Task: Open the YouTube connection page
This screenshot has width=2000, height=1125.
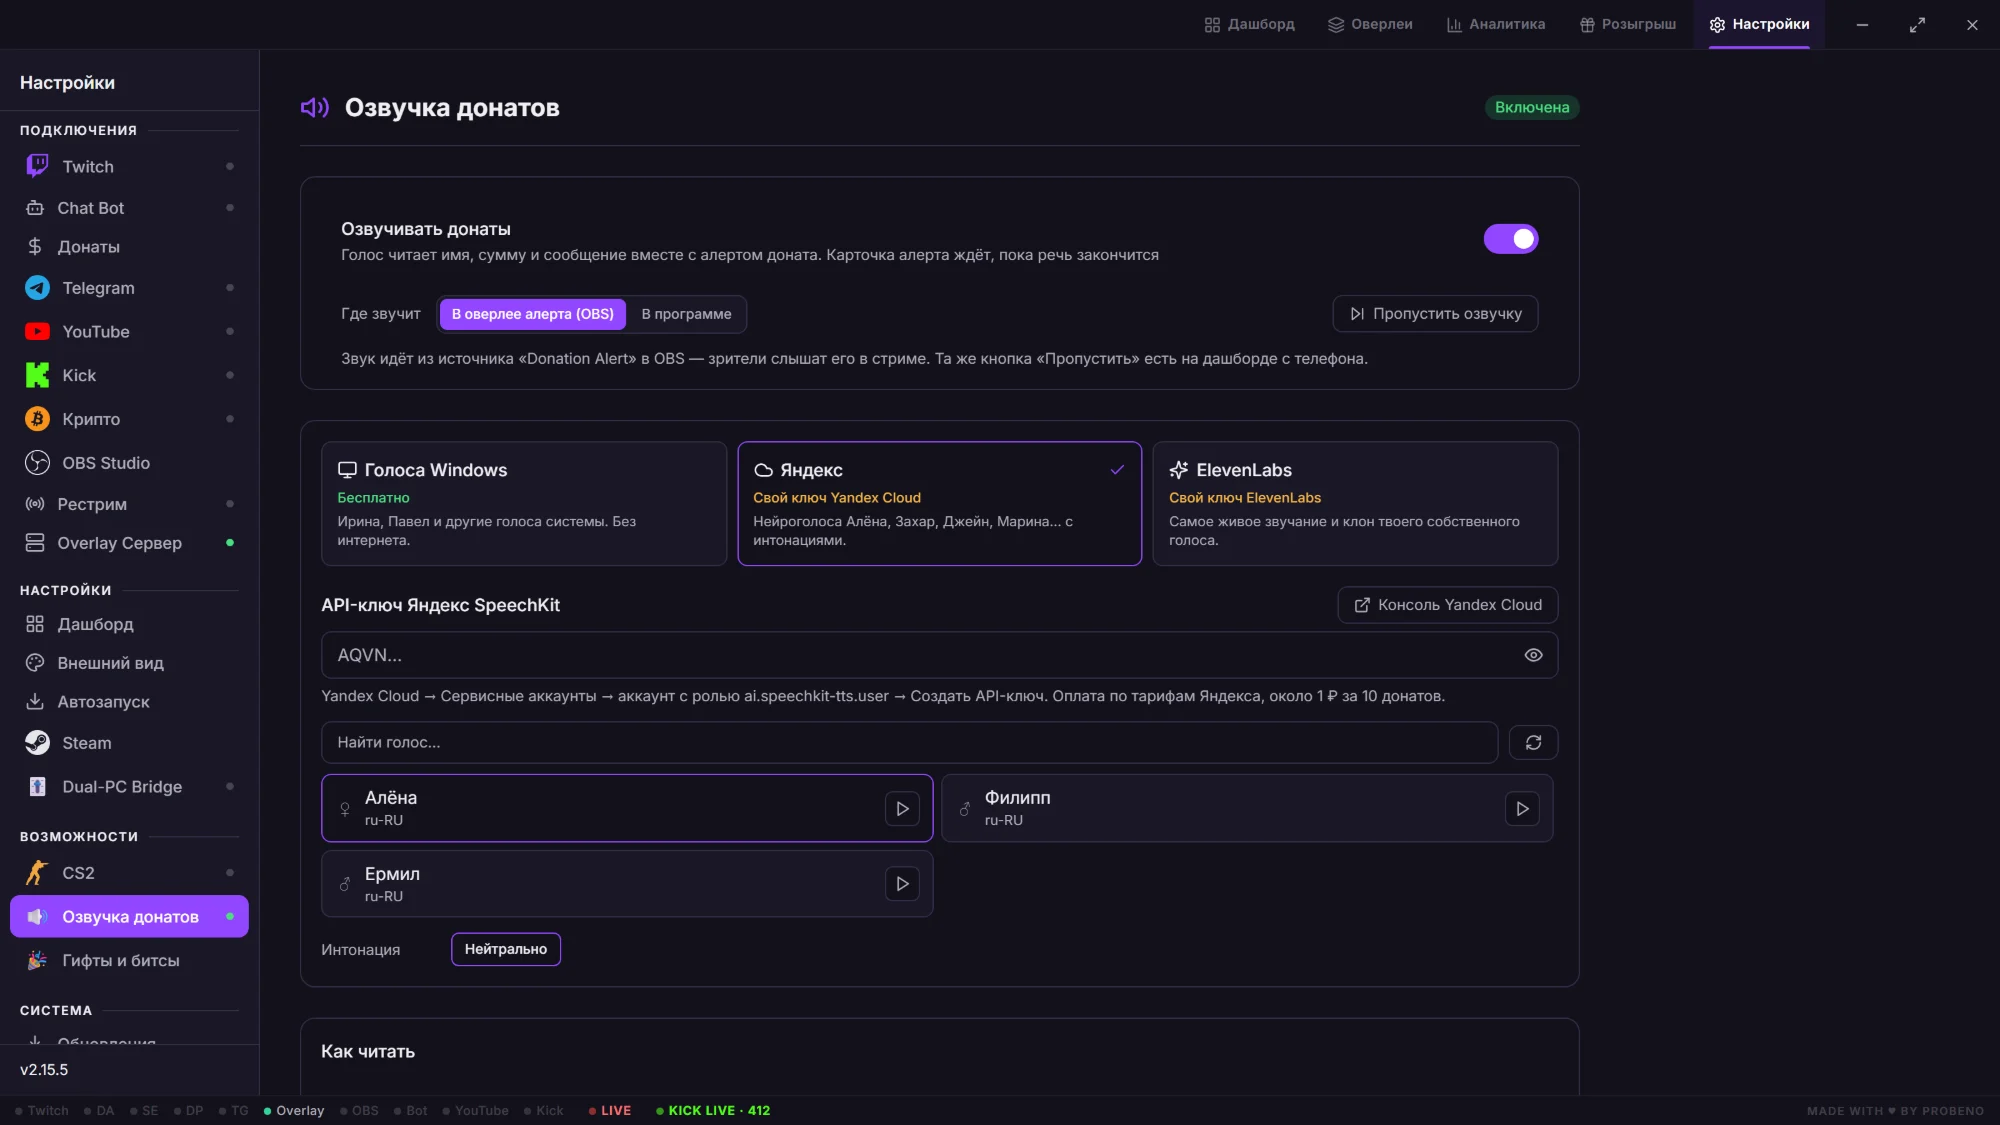Action: pos(129,332)
